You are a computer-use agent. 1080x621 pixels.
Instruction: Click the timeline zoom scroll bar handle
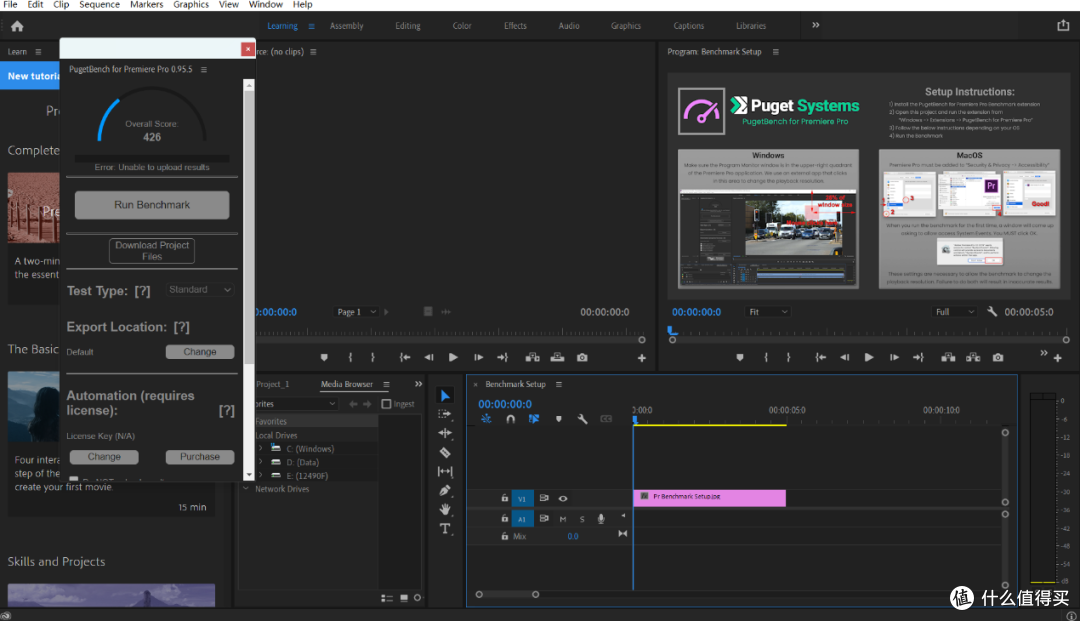(x=507, y=594)
